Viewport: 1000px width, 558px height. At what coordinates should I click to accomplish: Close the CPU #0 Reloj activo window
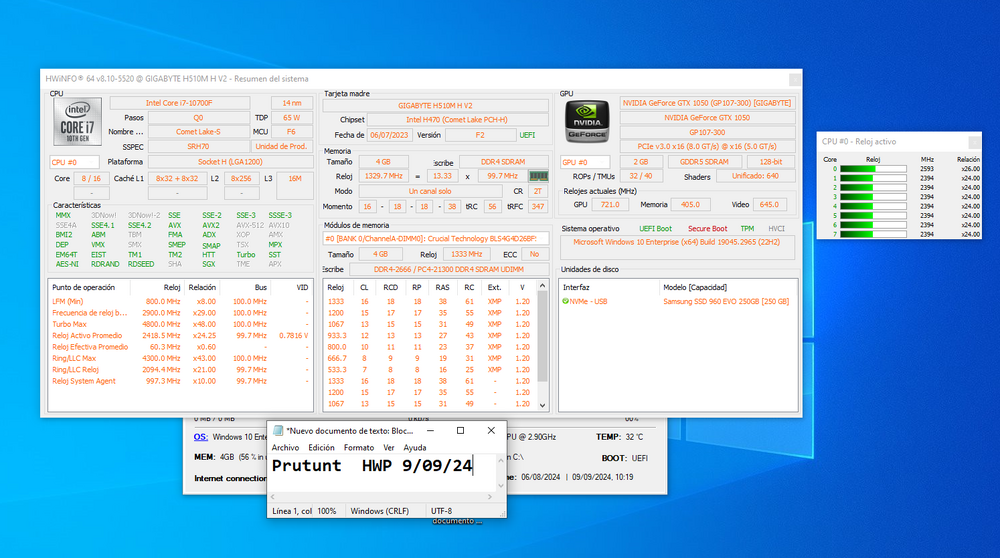[974, 142]
